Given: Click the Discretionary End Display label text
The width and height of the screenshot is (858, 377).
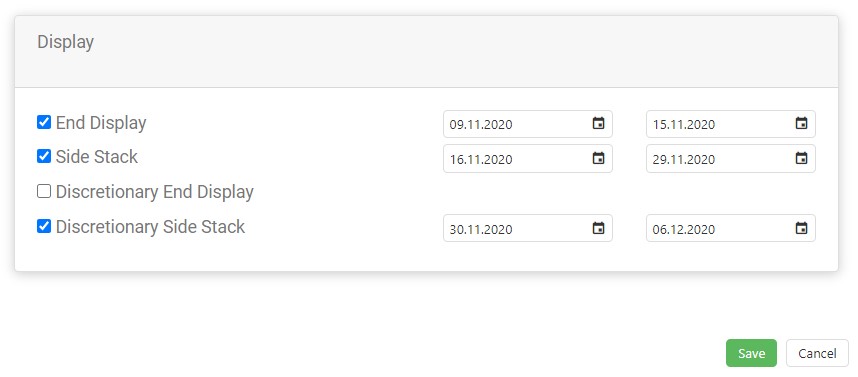Looking at the screenshot, I should (x=154, y=192).
